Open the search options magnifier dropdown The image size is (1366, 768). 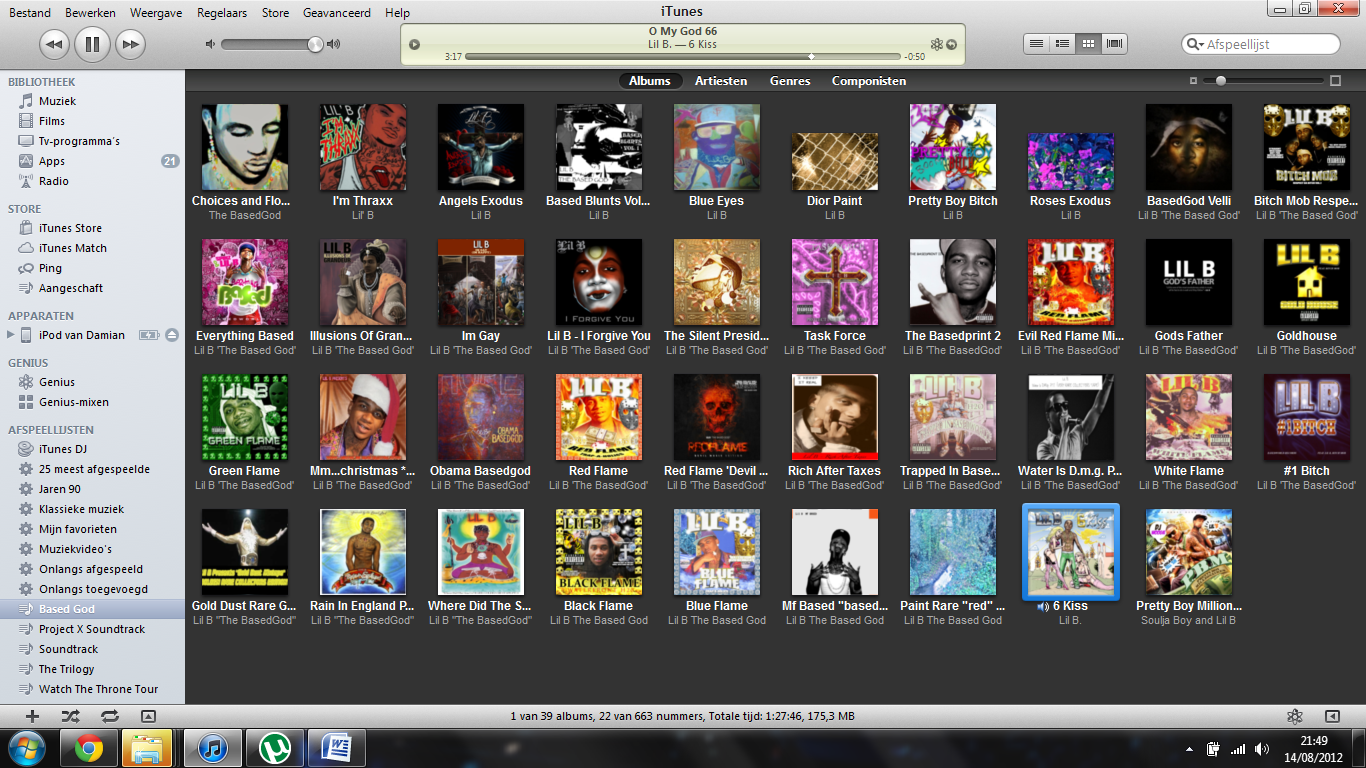[x=1194, y=45]
